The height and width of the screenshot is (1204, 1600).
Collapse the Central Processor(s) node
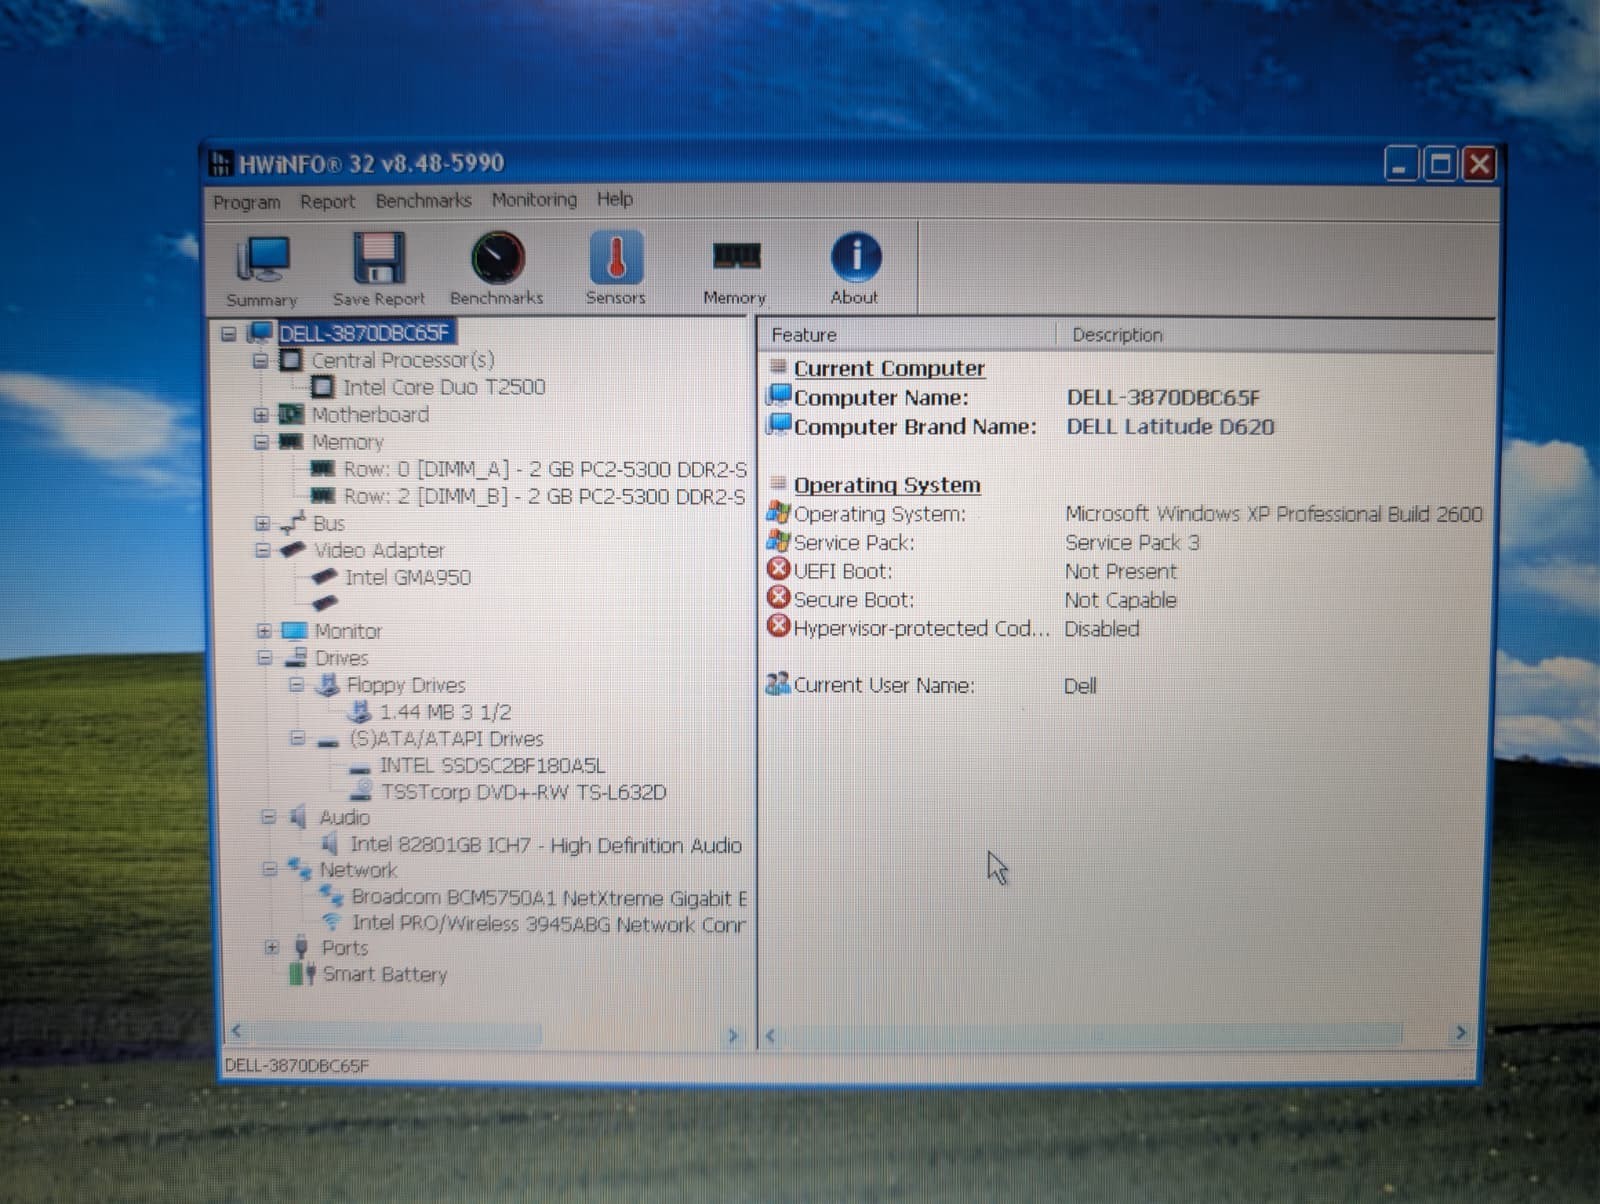coord(261,360)
